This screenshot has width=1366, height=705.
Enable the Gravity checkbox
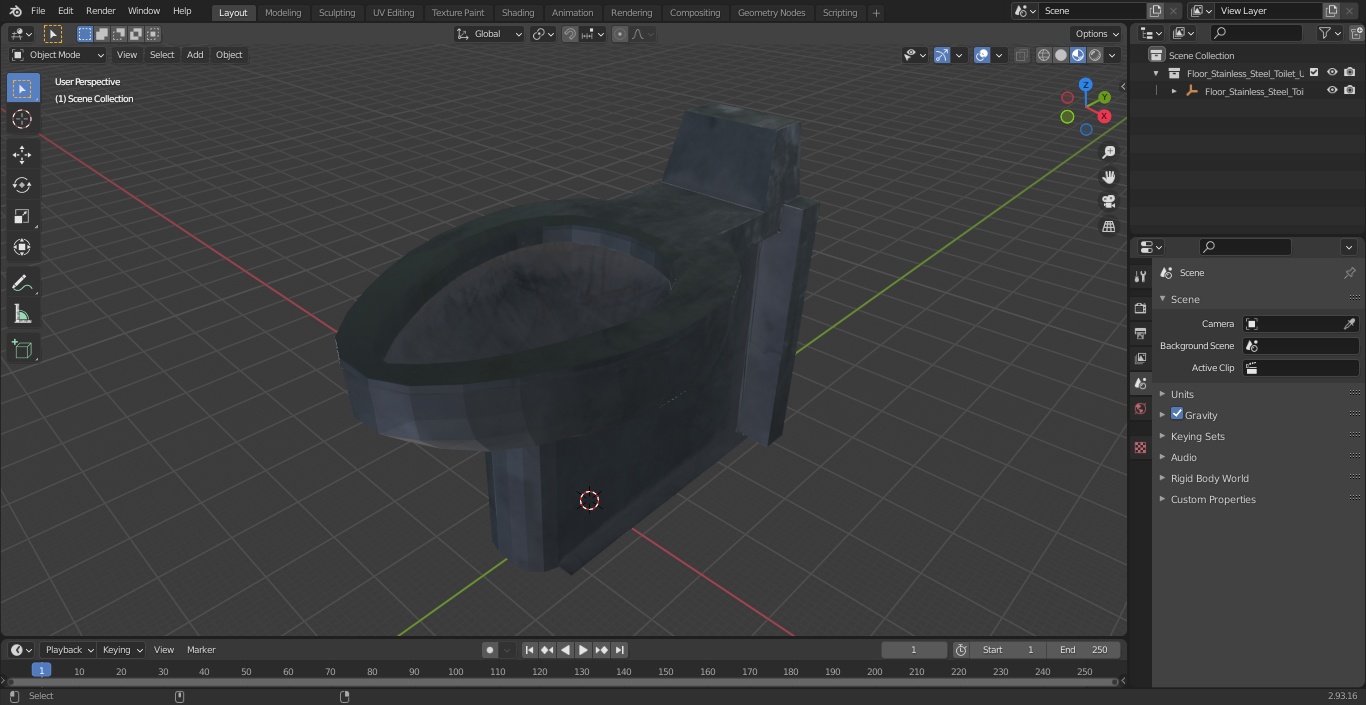tap(1177, 414)
